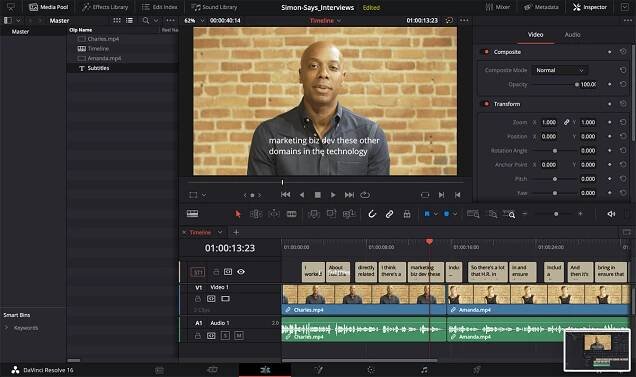
Task: Toggle Linked Selection chain
Action: (389, 214)
